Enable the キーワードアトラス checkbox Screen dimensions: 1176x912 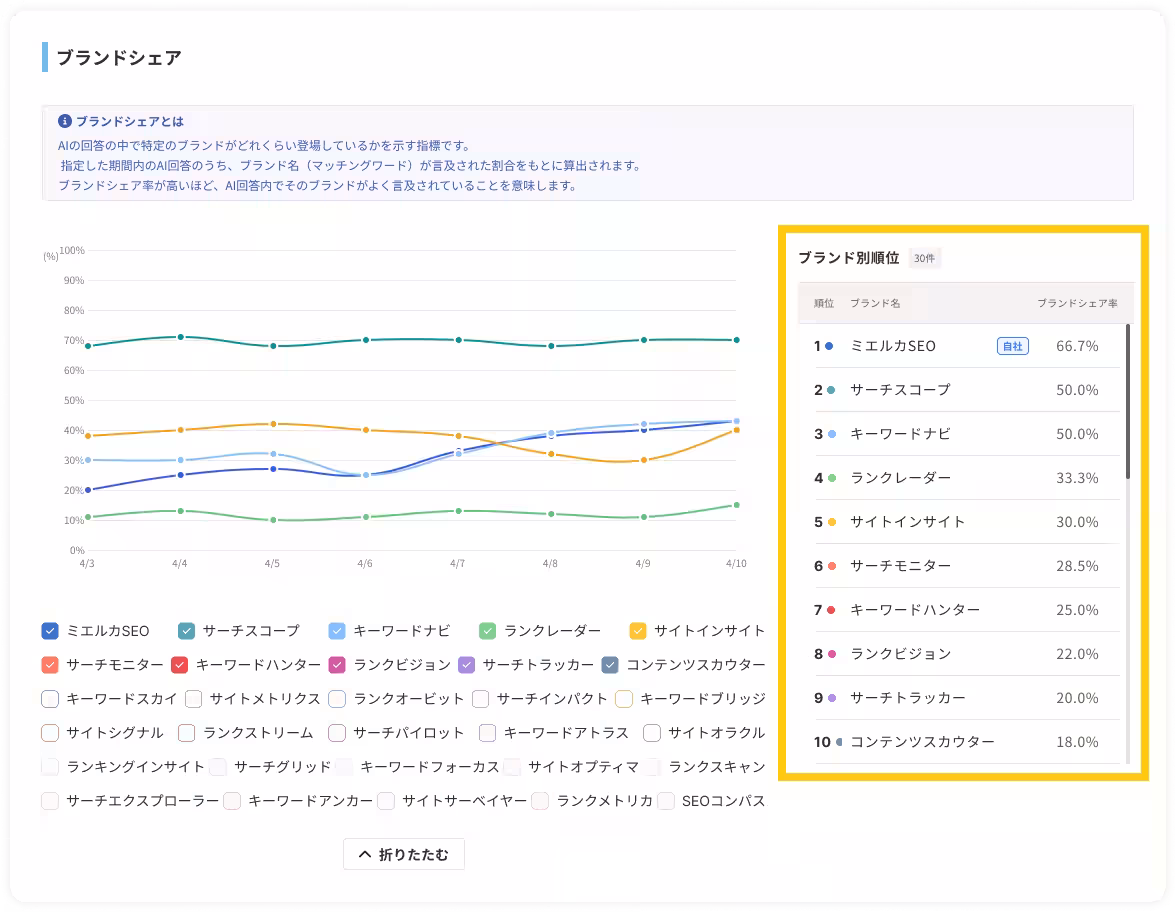coord(488,733)
